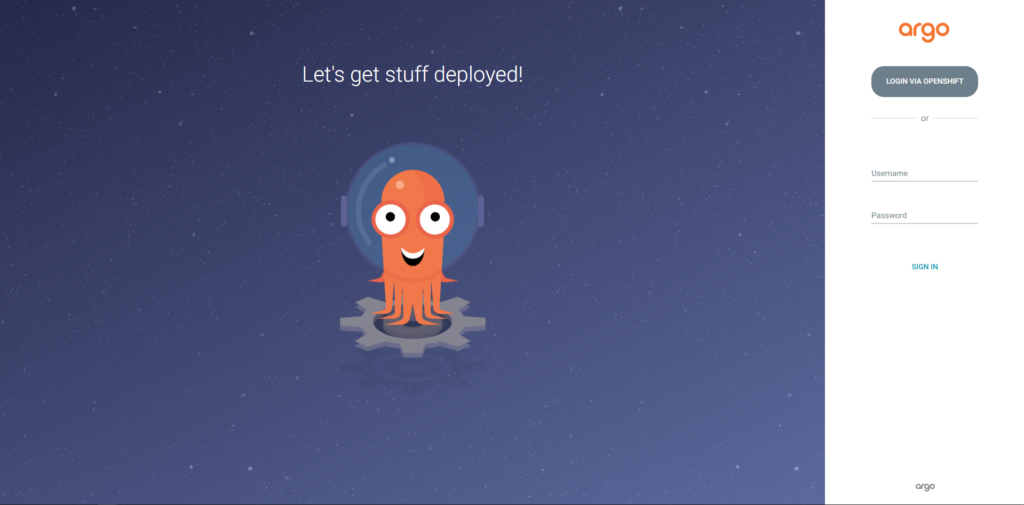Click the divider line left of "or"
Viewport: 1024px width, 505px height.
[x=893, y=118]
